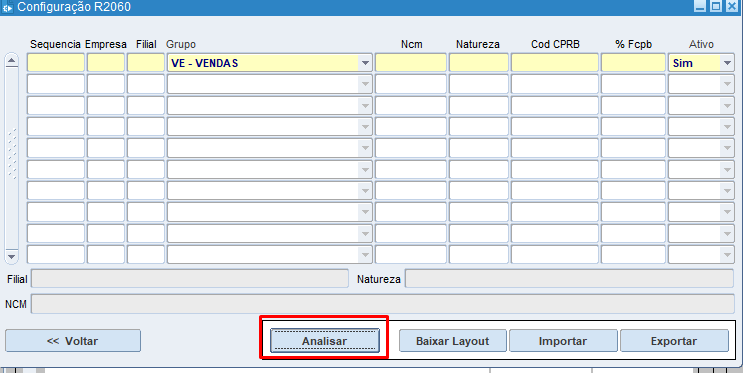
Task: Download template via Baixar Layout
Action: [x=453, y=341]
